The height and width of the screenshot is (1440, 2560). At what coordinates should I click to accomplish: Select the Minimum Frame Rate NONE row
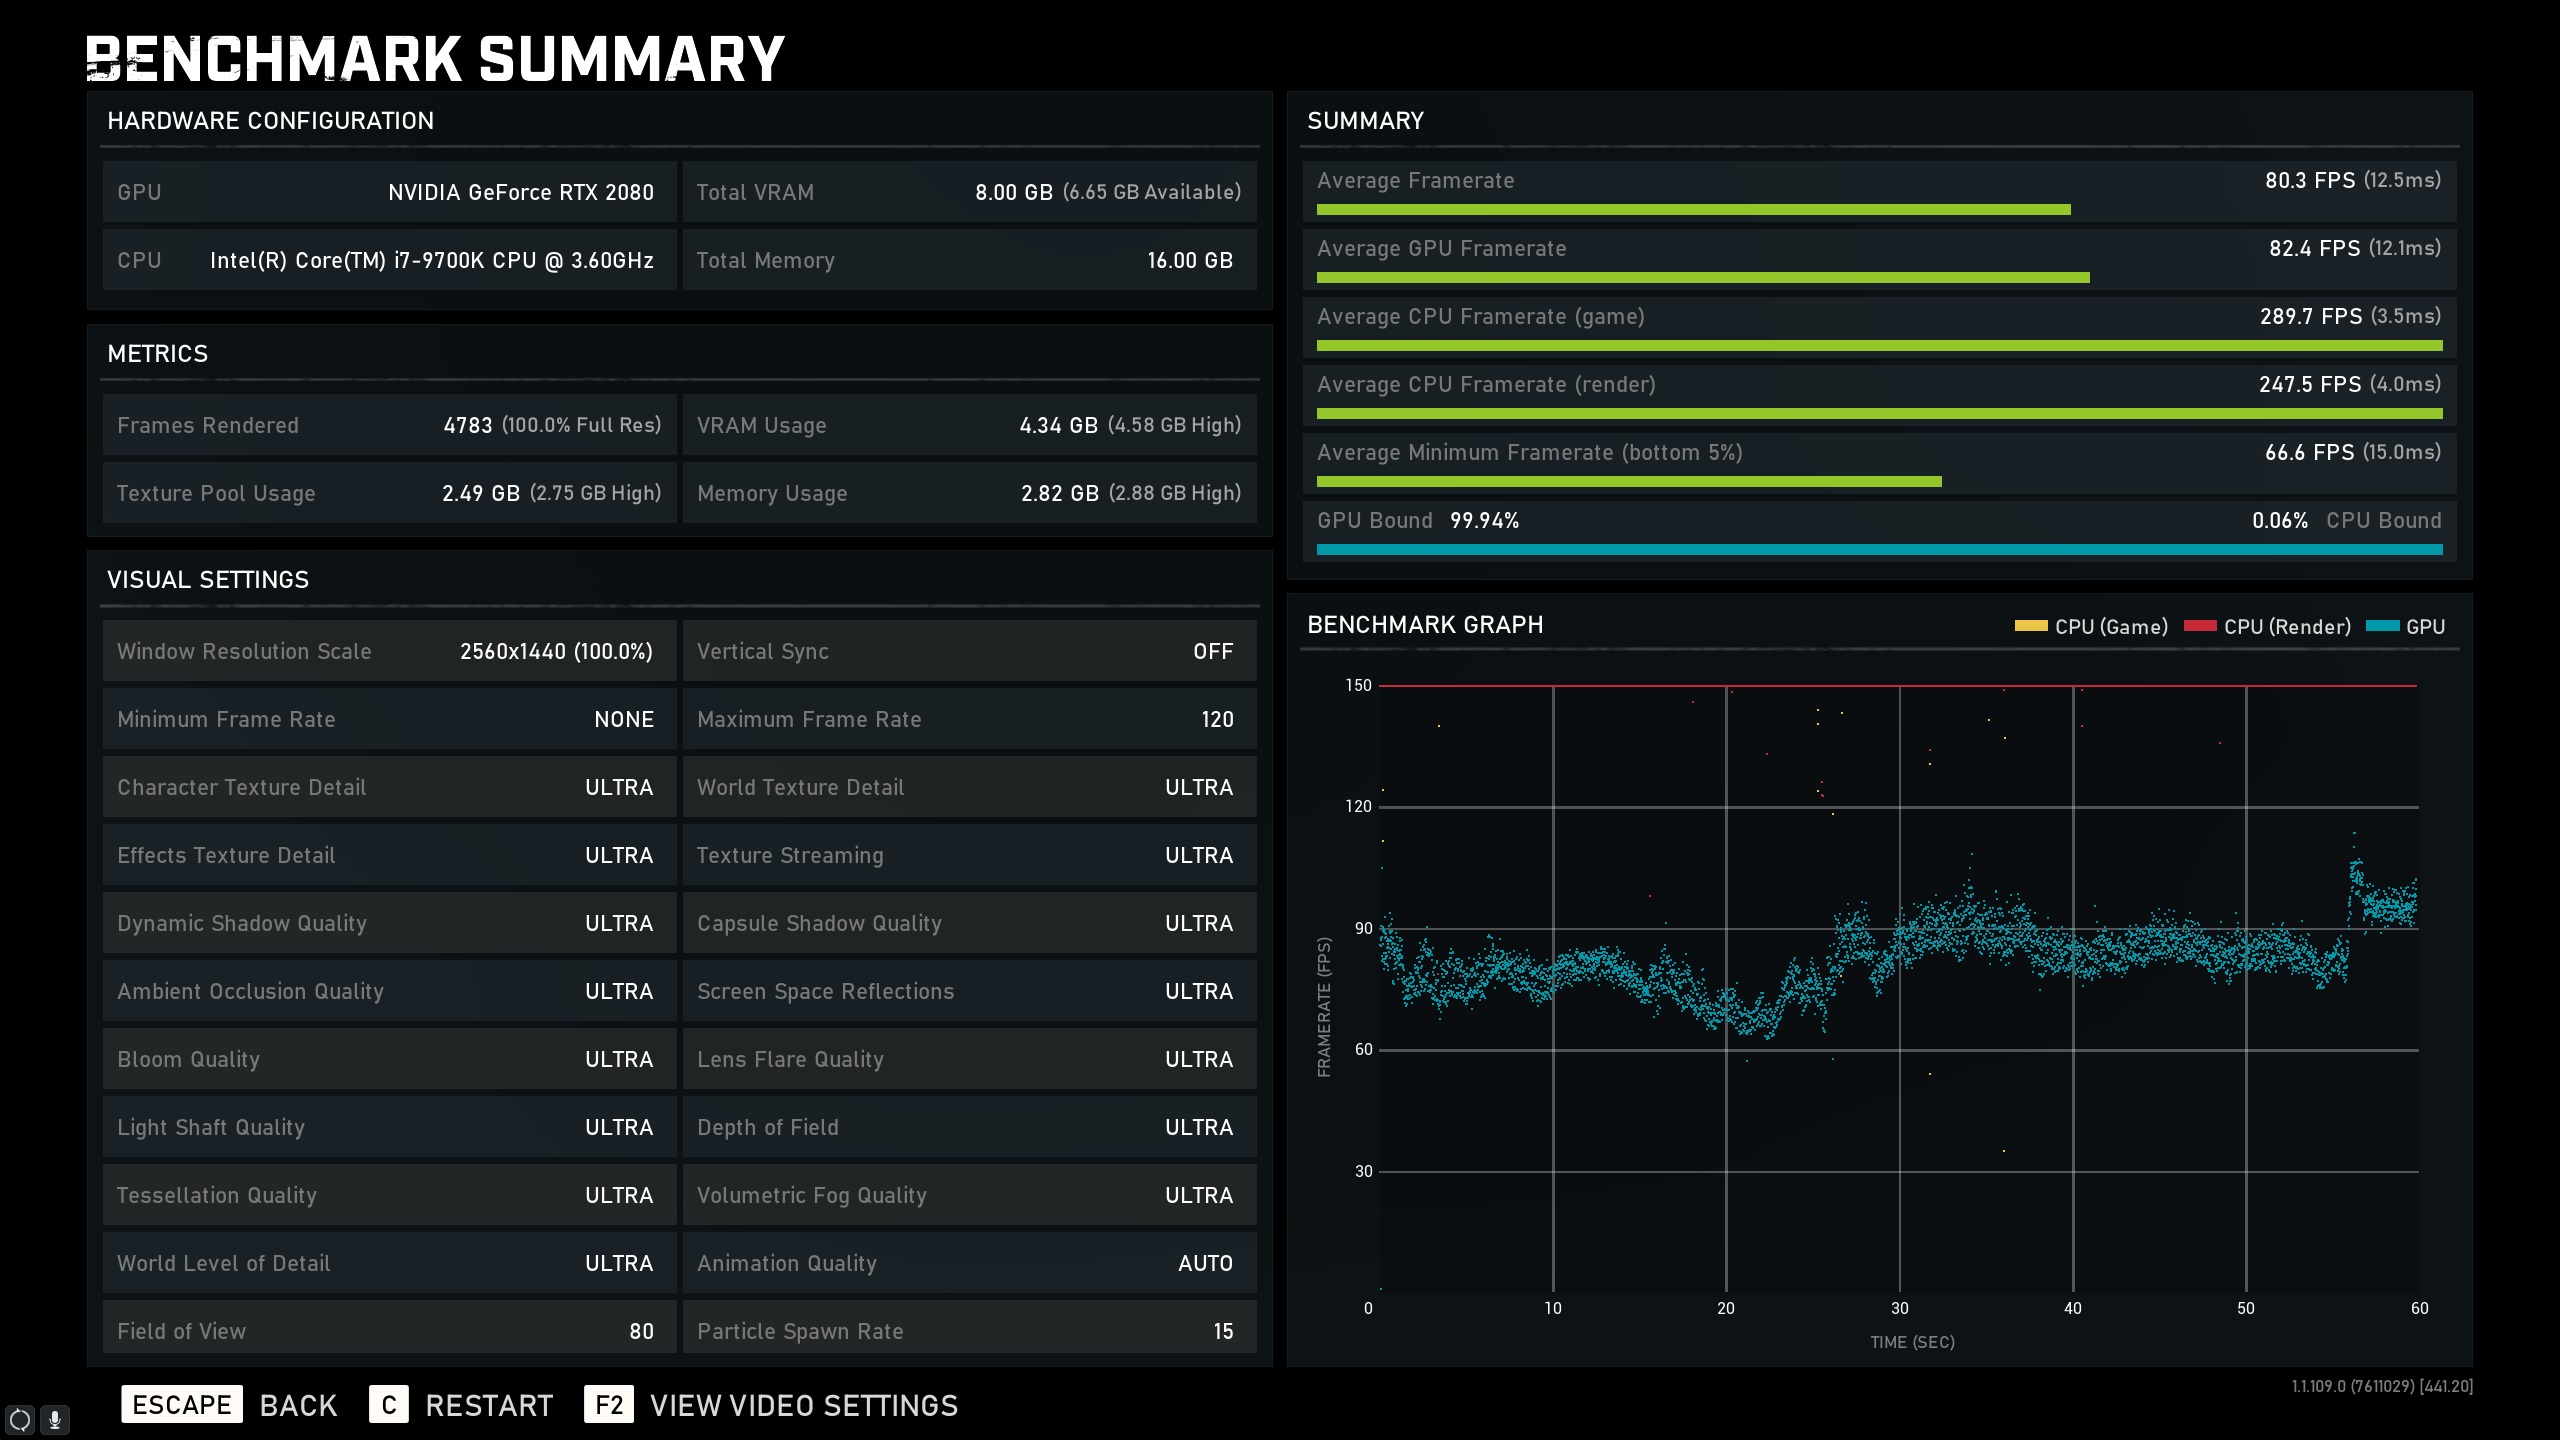pos(389,719)
